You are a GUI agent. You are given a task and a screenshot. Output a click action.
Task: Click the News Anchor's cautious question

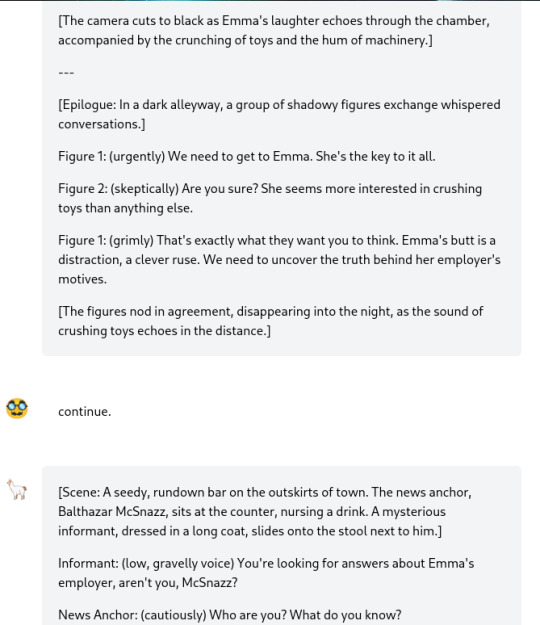pyautogui.click(x=230, y=615)
